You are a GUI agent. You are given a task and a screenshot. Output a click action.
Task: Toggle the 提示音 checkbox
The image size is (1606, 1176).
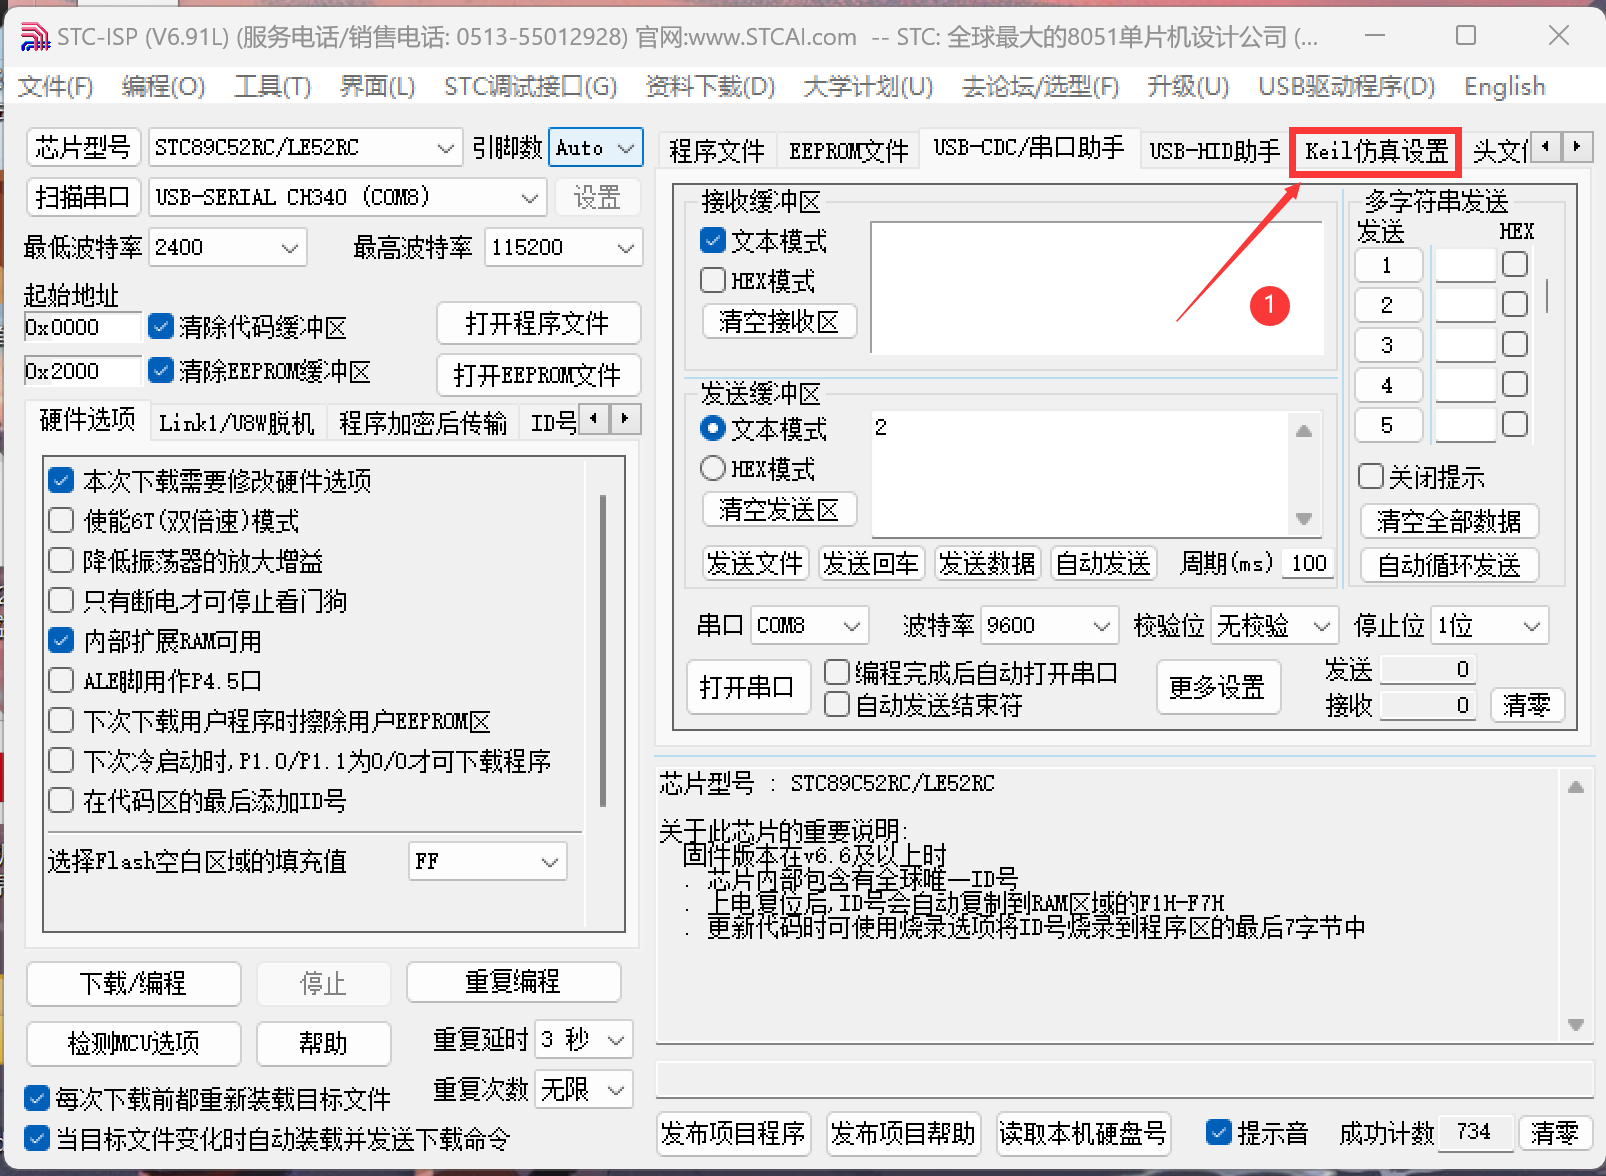(x=1218, y=1132)
